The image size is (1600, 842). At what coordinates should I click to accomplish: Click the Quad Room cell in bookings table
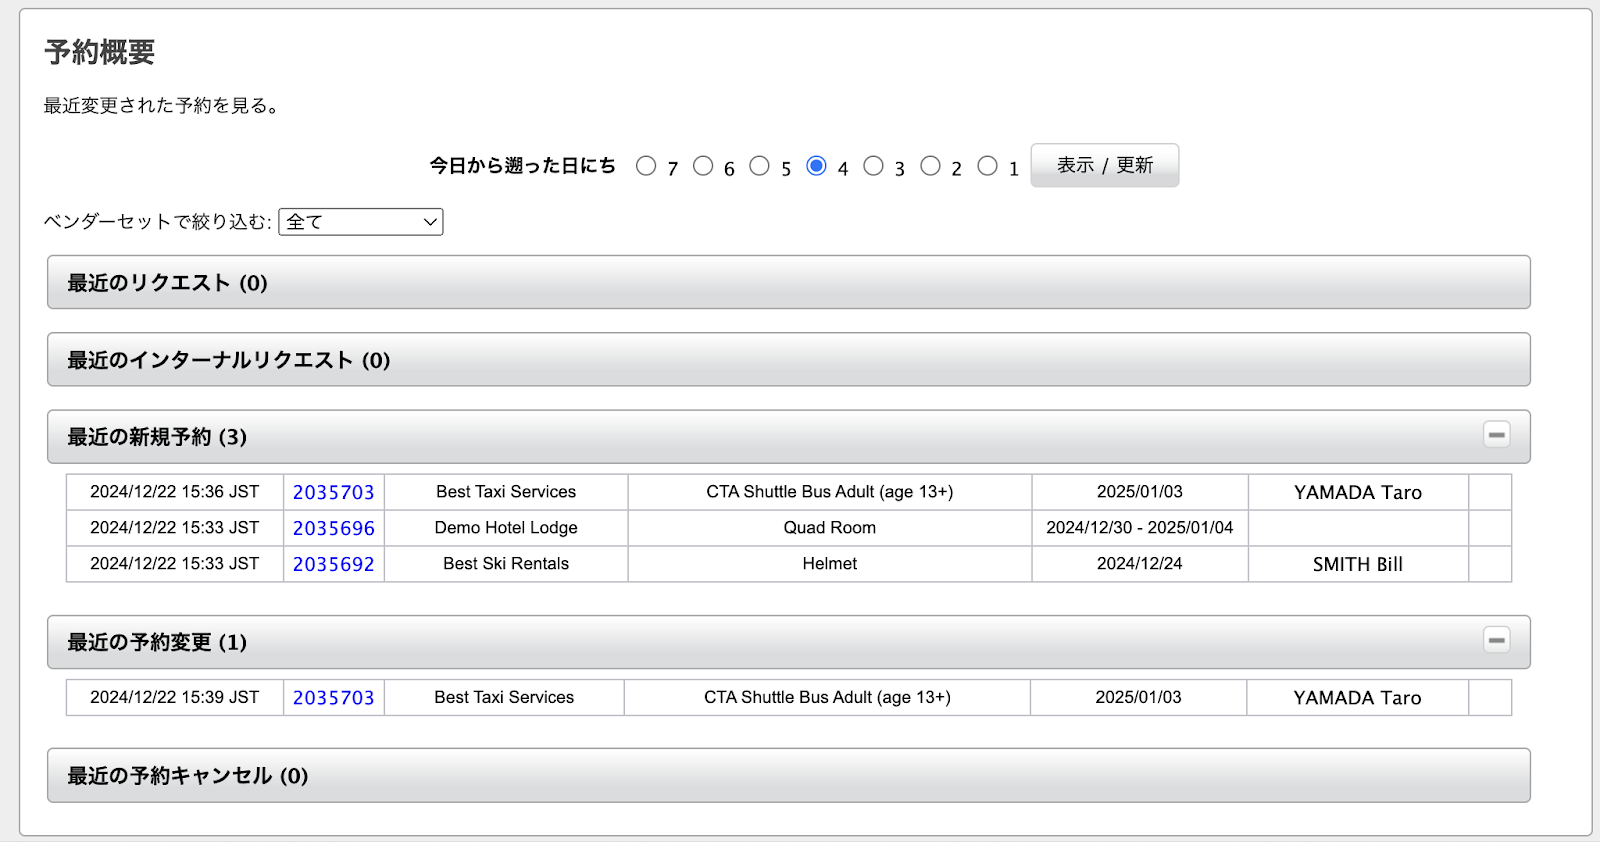tap(829, 528)
